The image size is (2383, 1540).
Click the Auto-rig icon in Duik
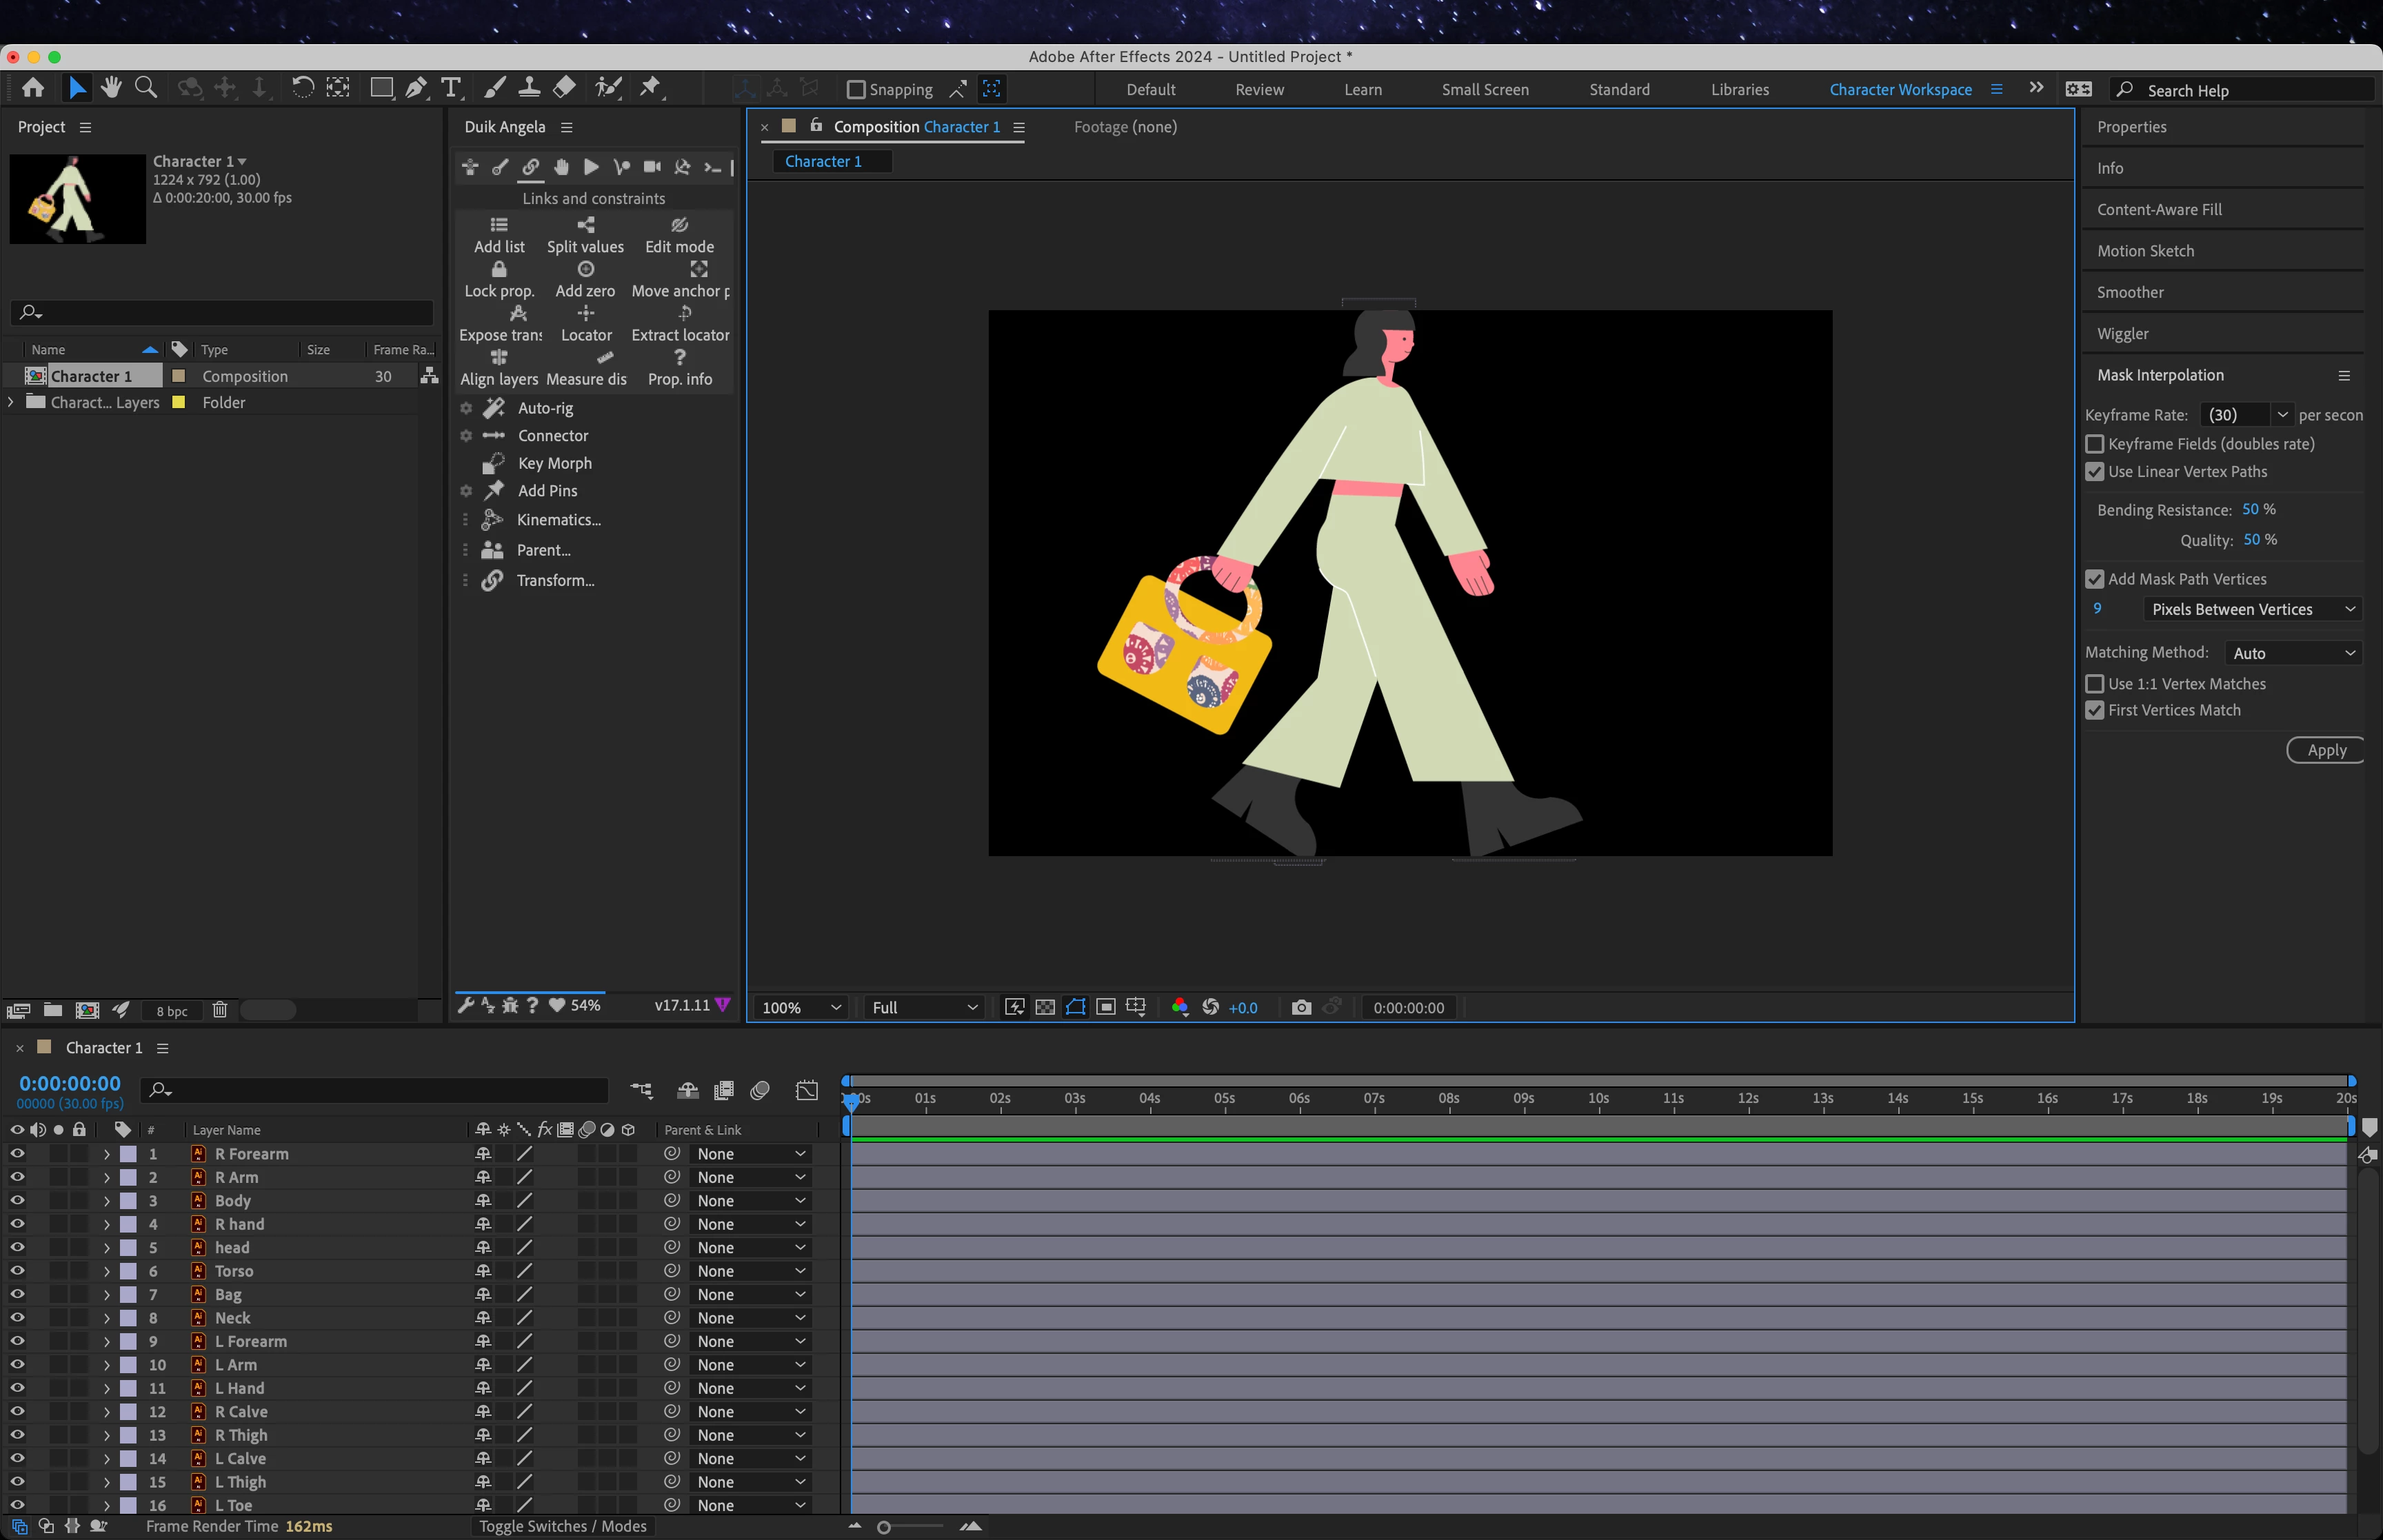494,408
